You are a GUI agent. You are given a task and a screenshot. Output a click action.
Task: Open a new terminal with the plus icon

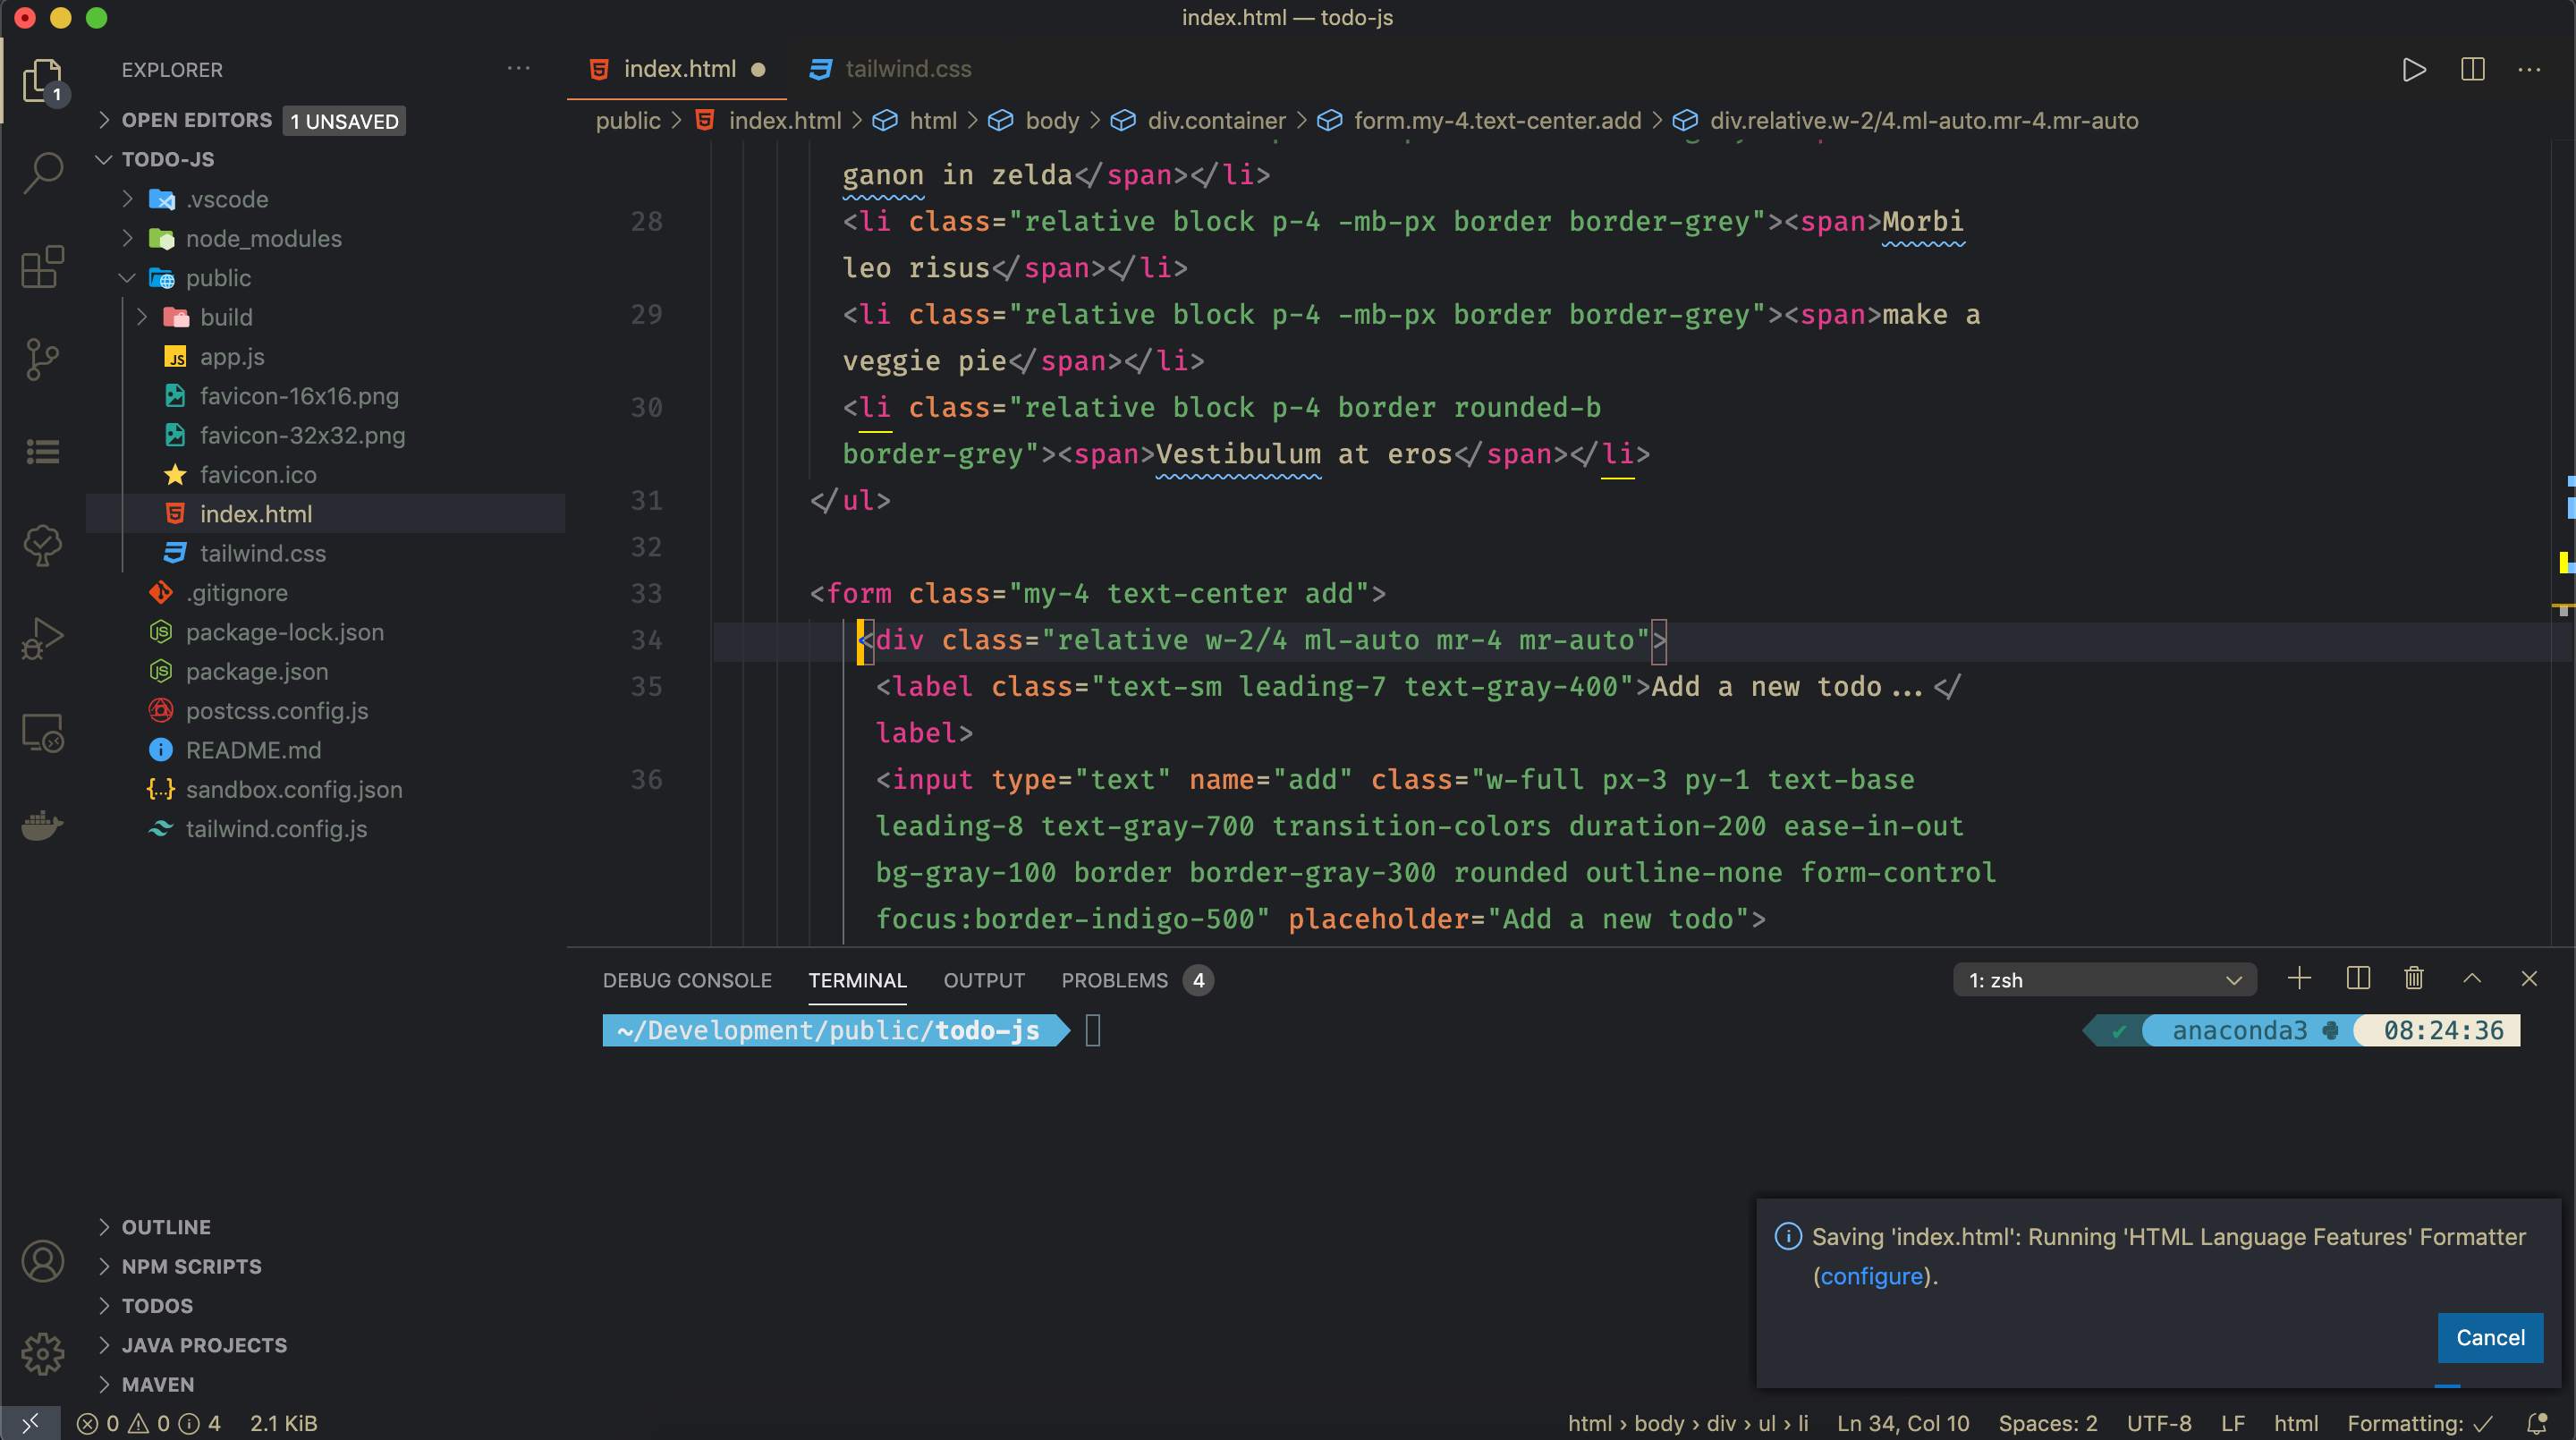click(x=2299, y=979)
